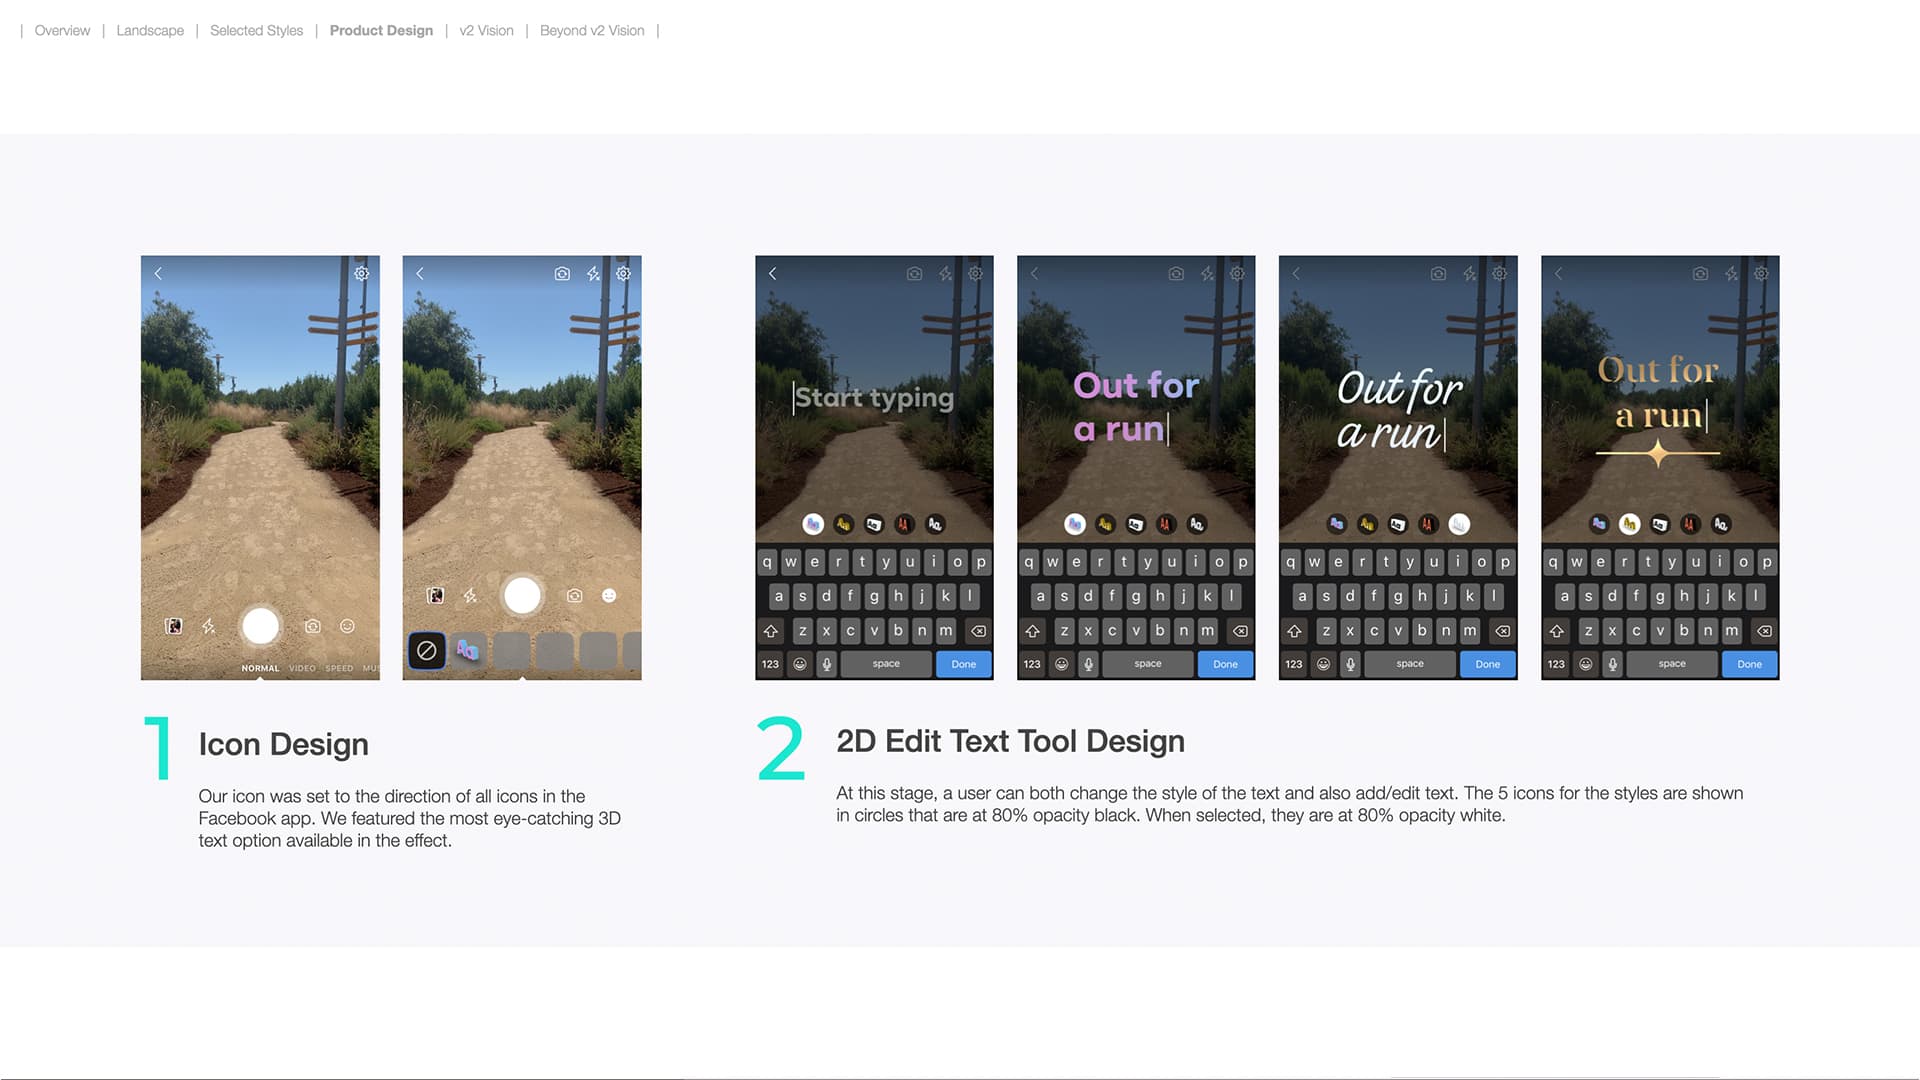Tap the white shutter button in second phone

tap(522, 595)
